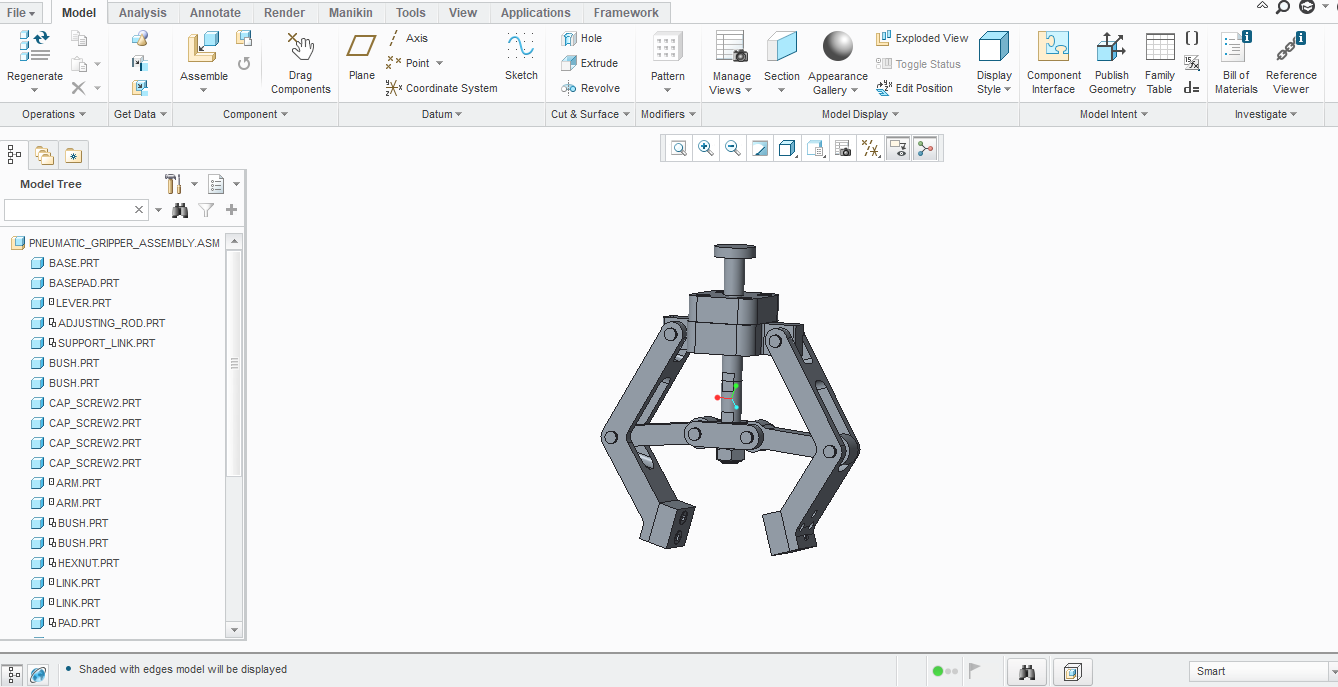Viewport: 1338px width, 687px height.
Task: Open the Manage Views dropdown
Action: click(731, 83)
